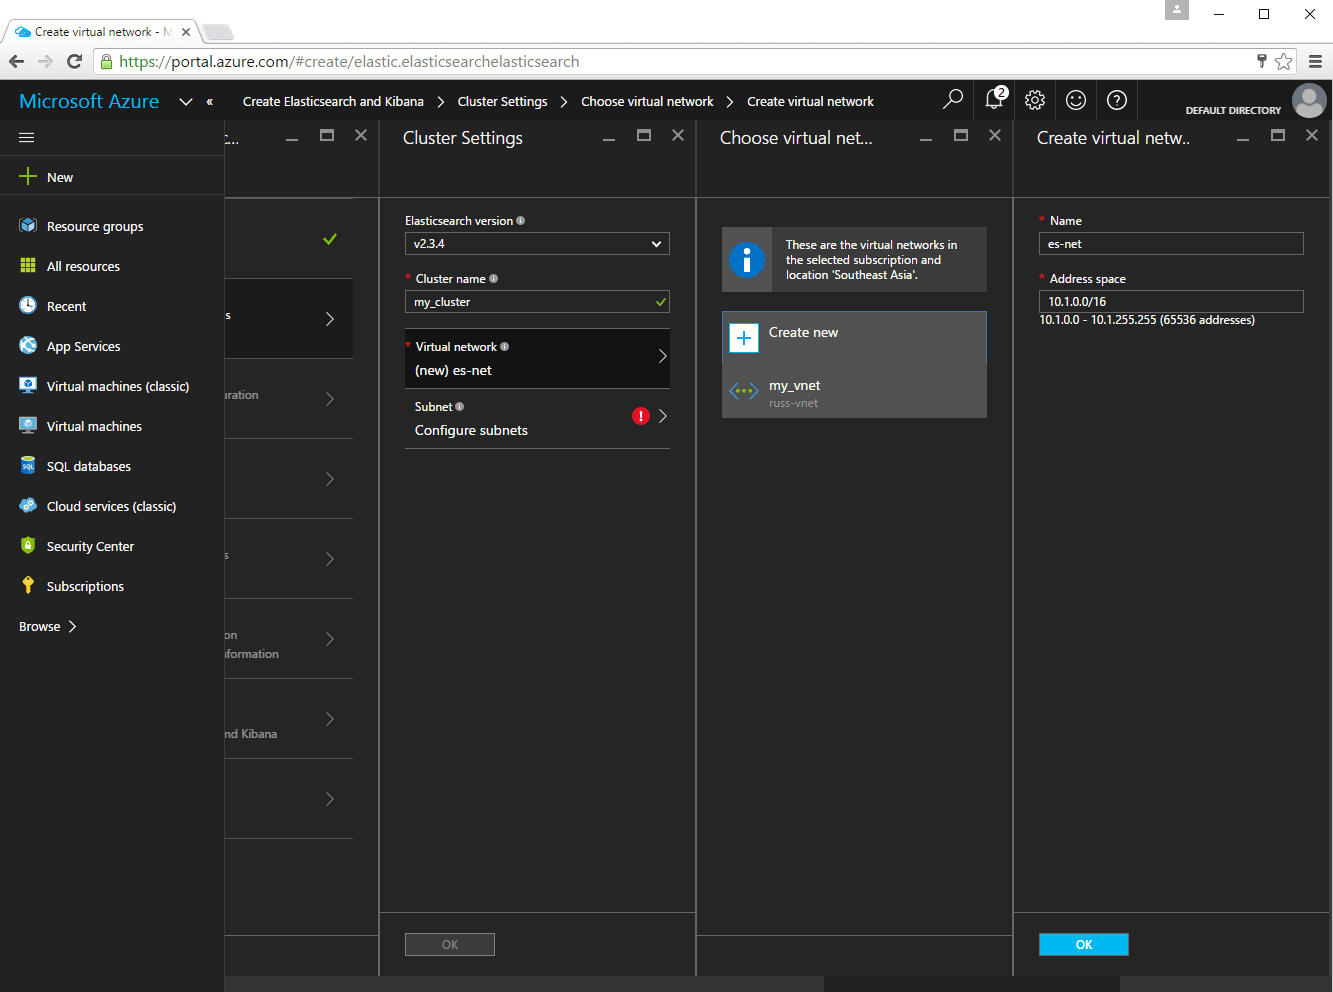1333x992 pixels.
Task: Click the DEFAULT DIRECTORY label
Action: 1233,110
